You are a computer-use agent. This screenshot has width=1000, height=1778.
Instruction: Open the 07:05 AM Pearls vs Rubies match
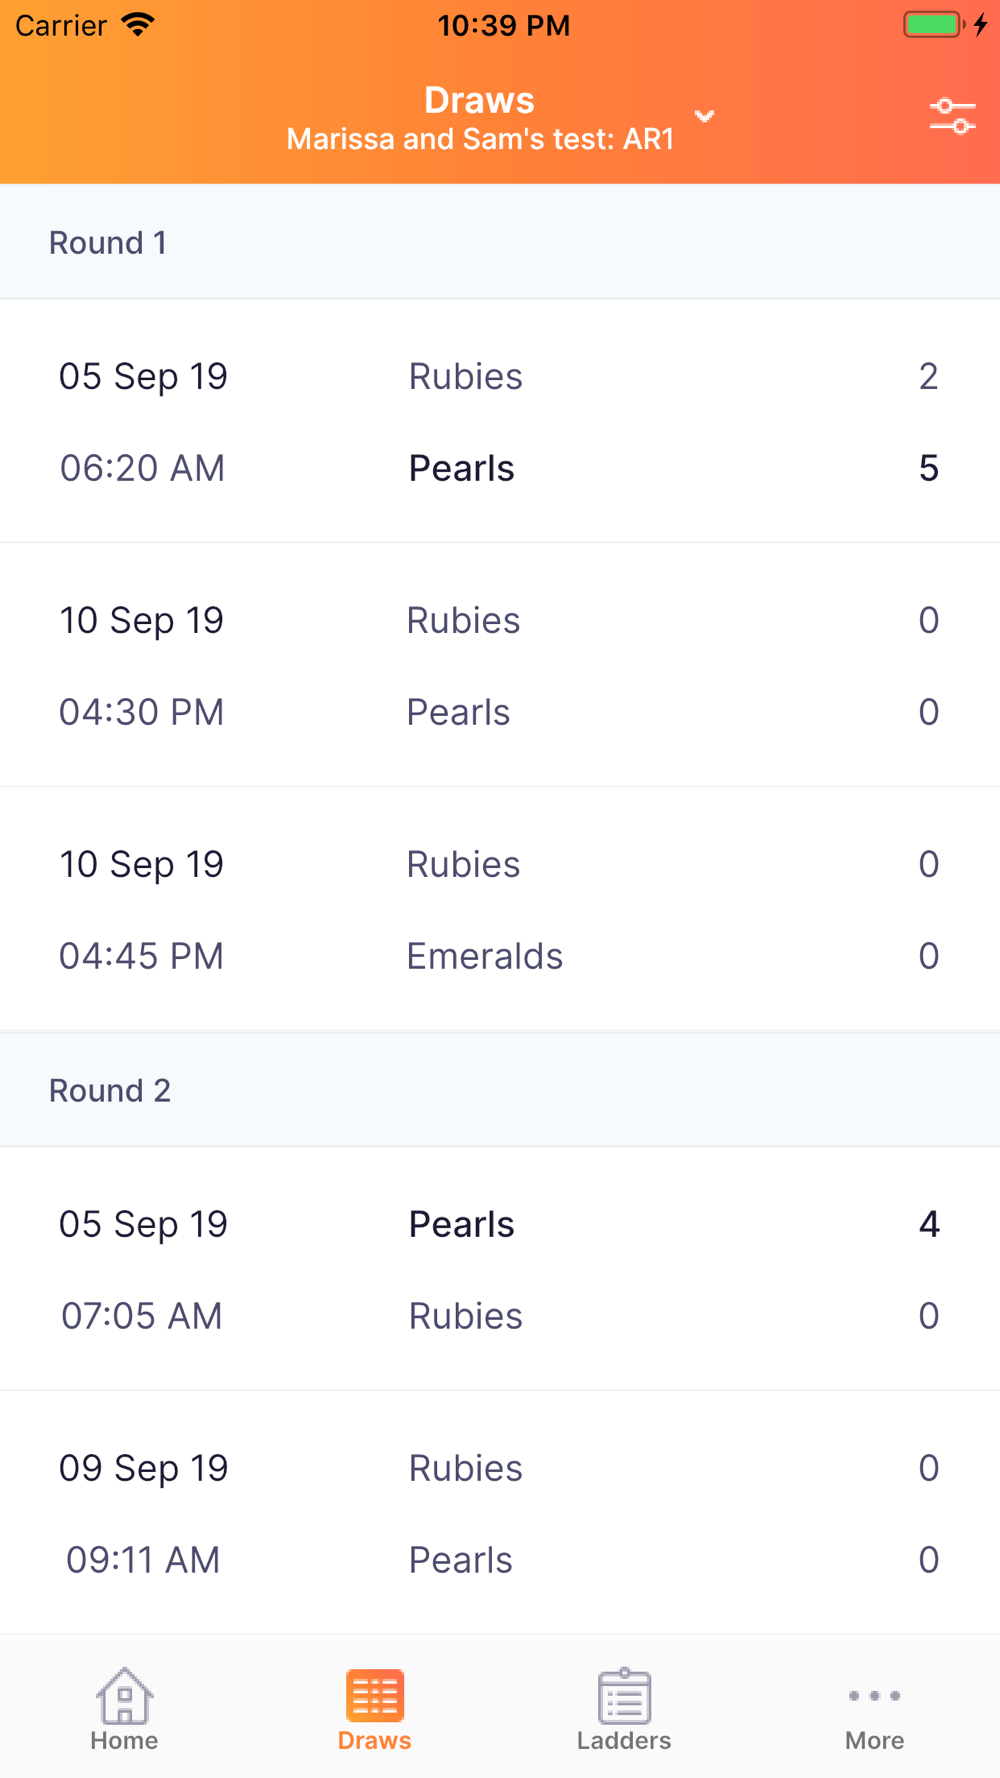(x=500, y=1269)
